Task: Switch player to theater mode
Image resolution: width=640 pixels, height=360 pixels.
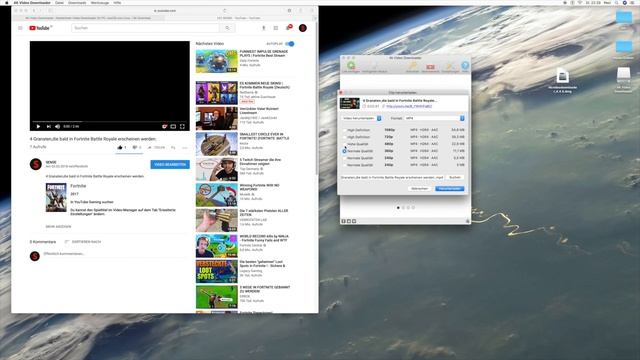Action: (173, 127)
